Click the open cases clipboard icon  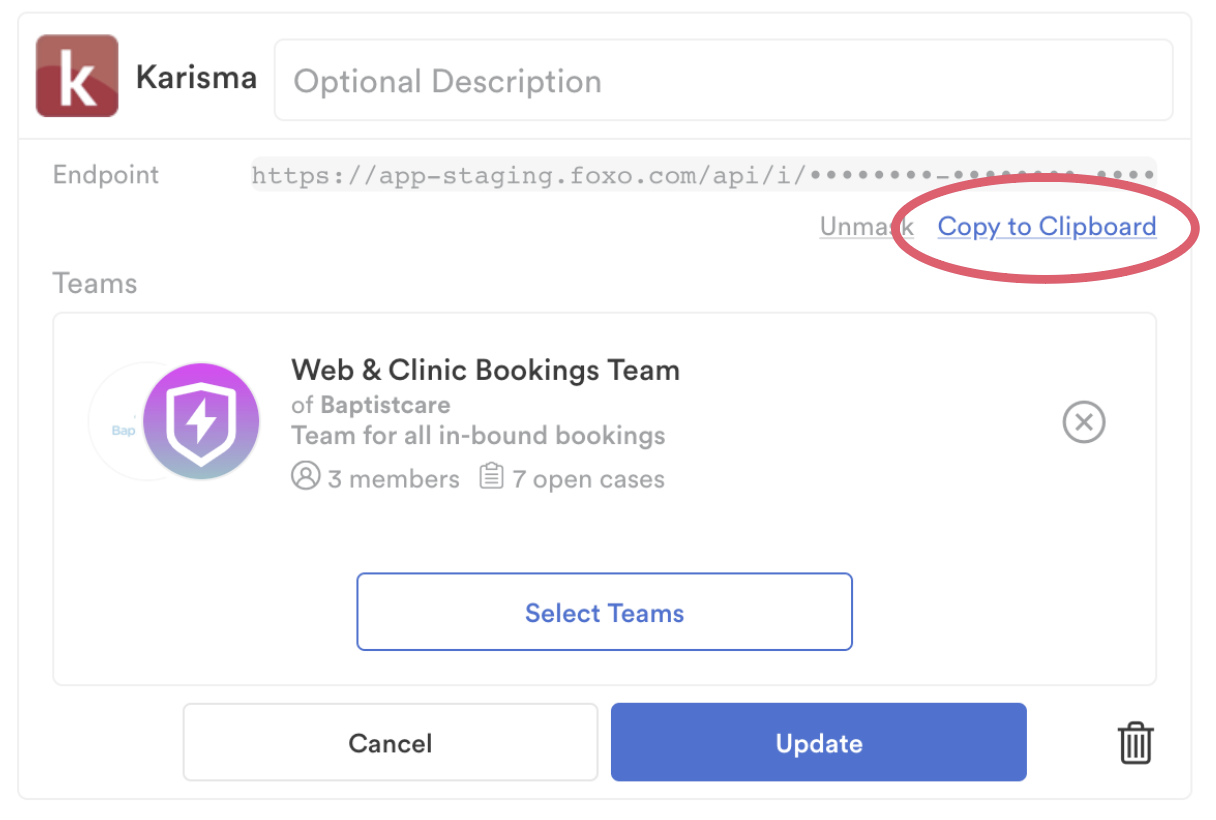point(491,476)
